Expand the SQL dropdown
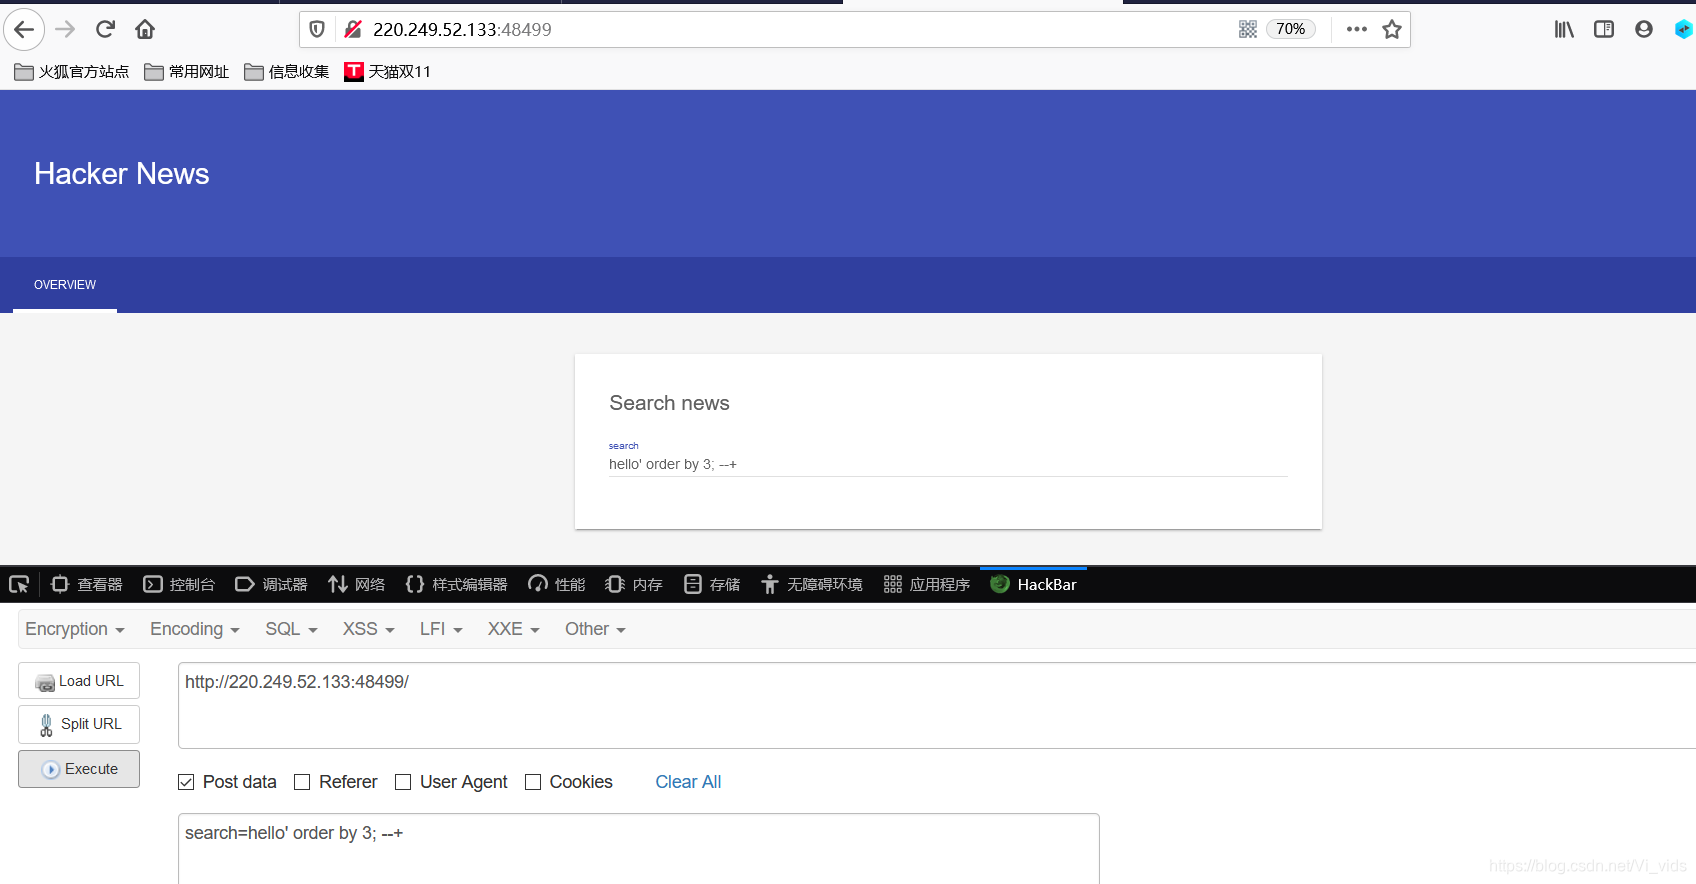 pos(291,629)
